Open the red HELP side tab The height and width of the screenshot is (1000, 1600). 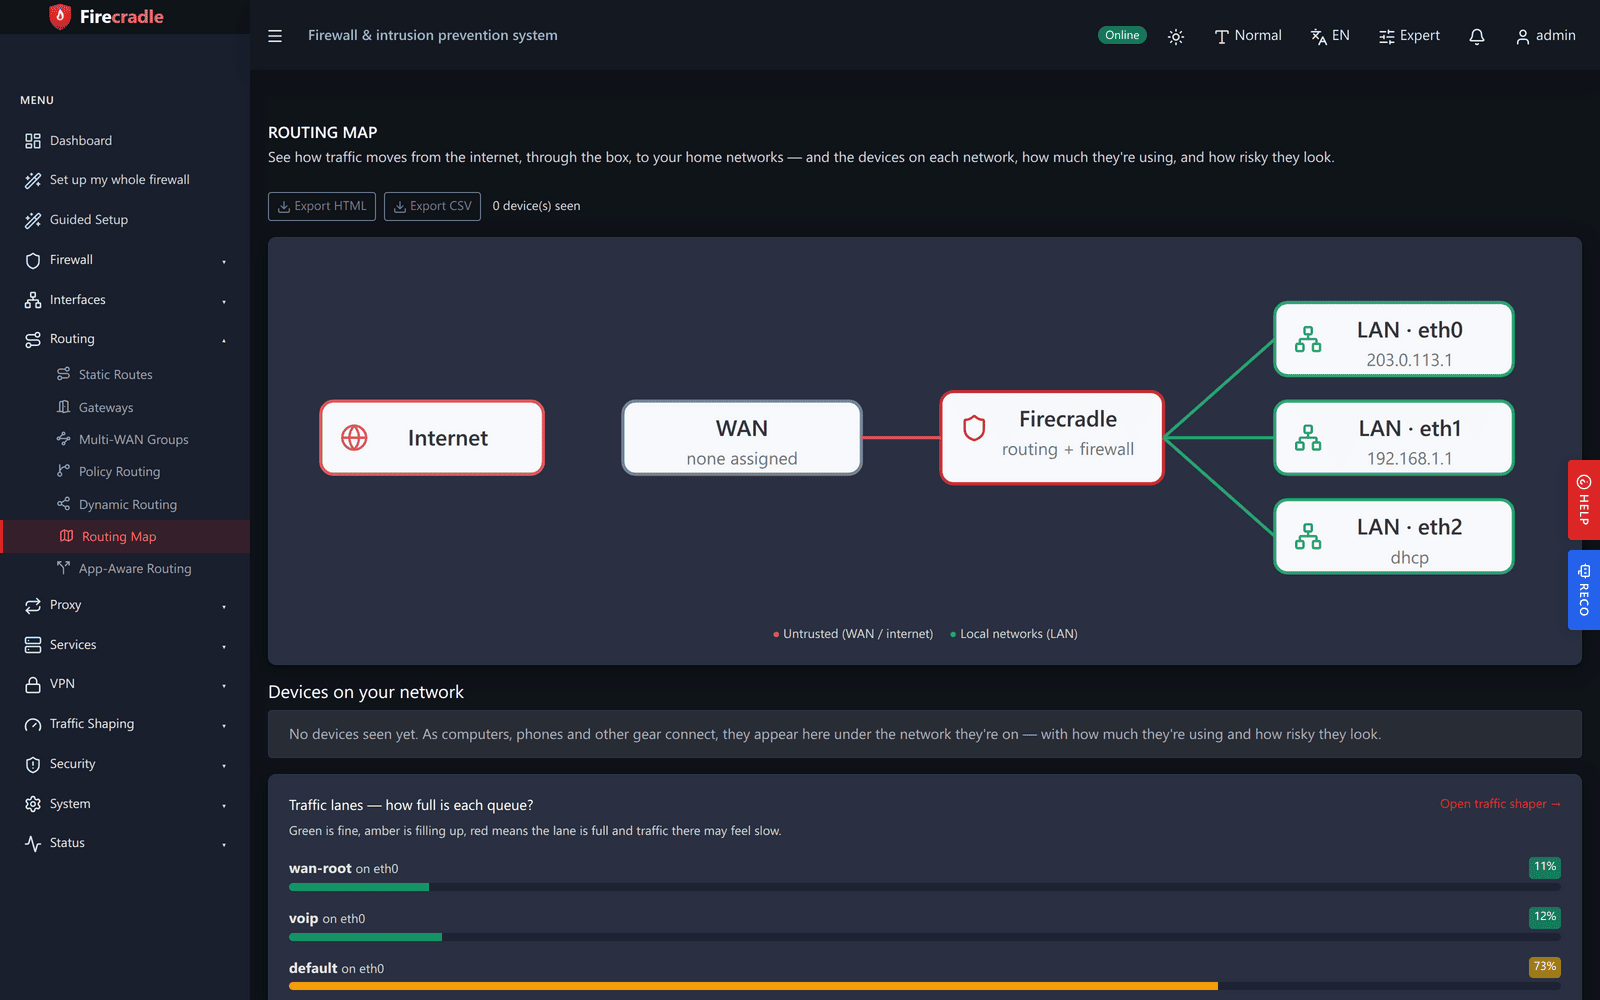[x=1584, y=500]
